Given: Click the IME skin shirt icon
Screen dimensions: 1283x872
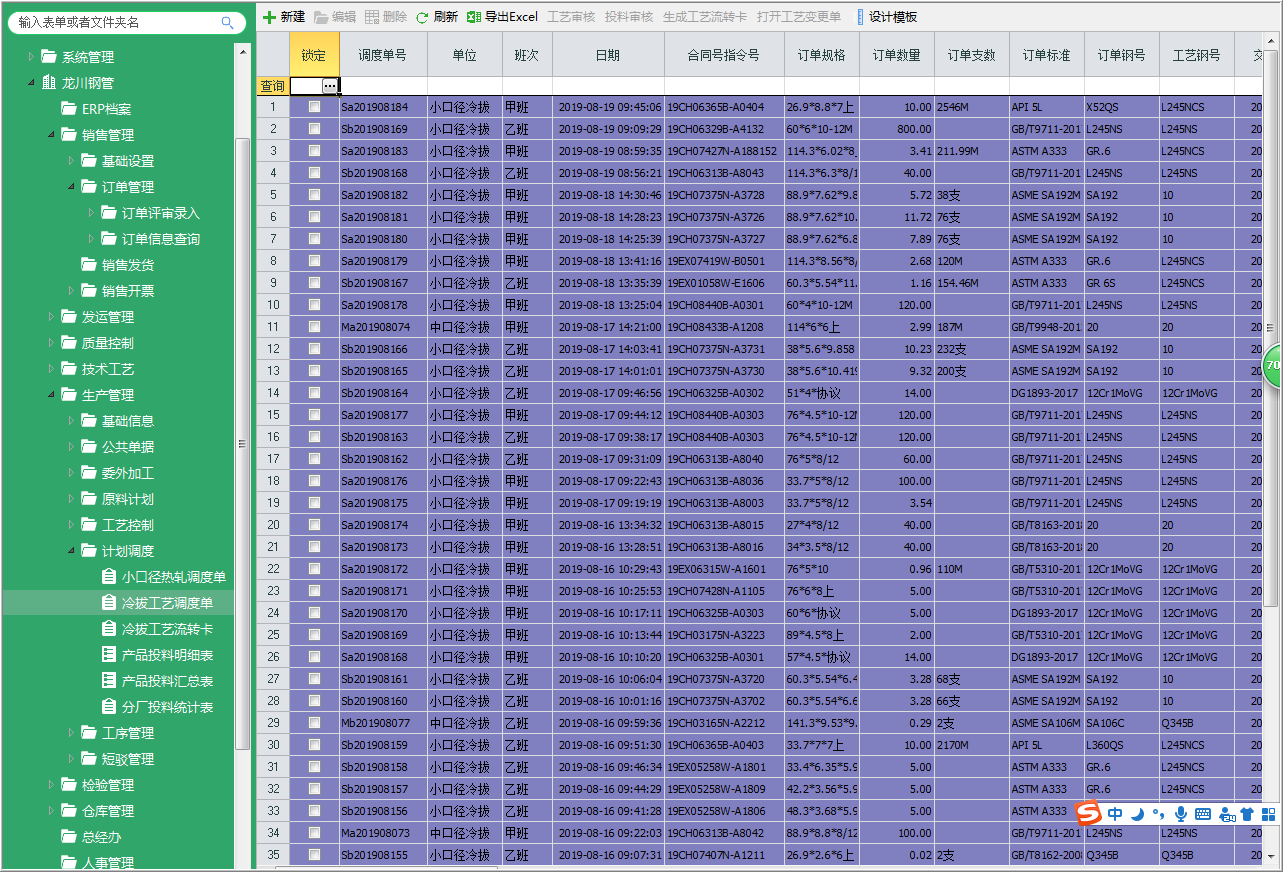Looking at the screenshot, I should [x=1247, y=814].
